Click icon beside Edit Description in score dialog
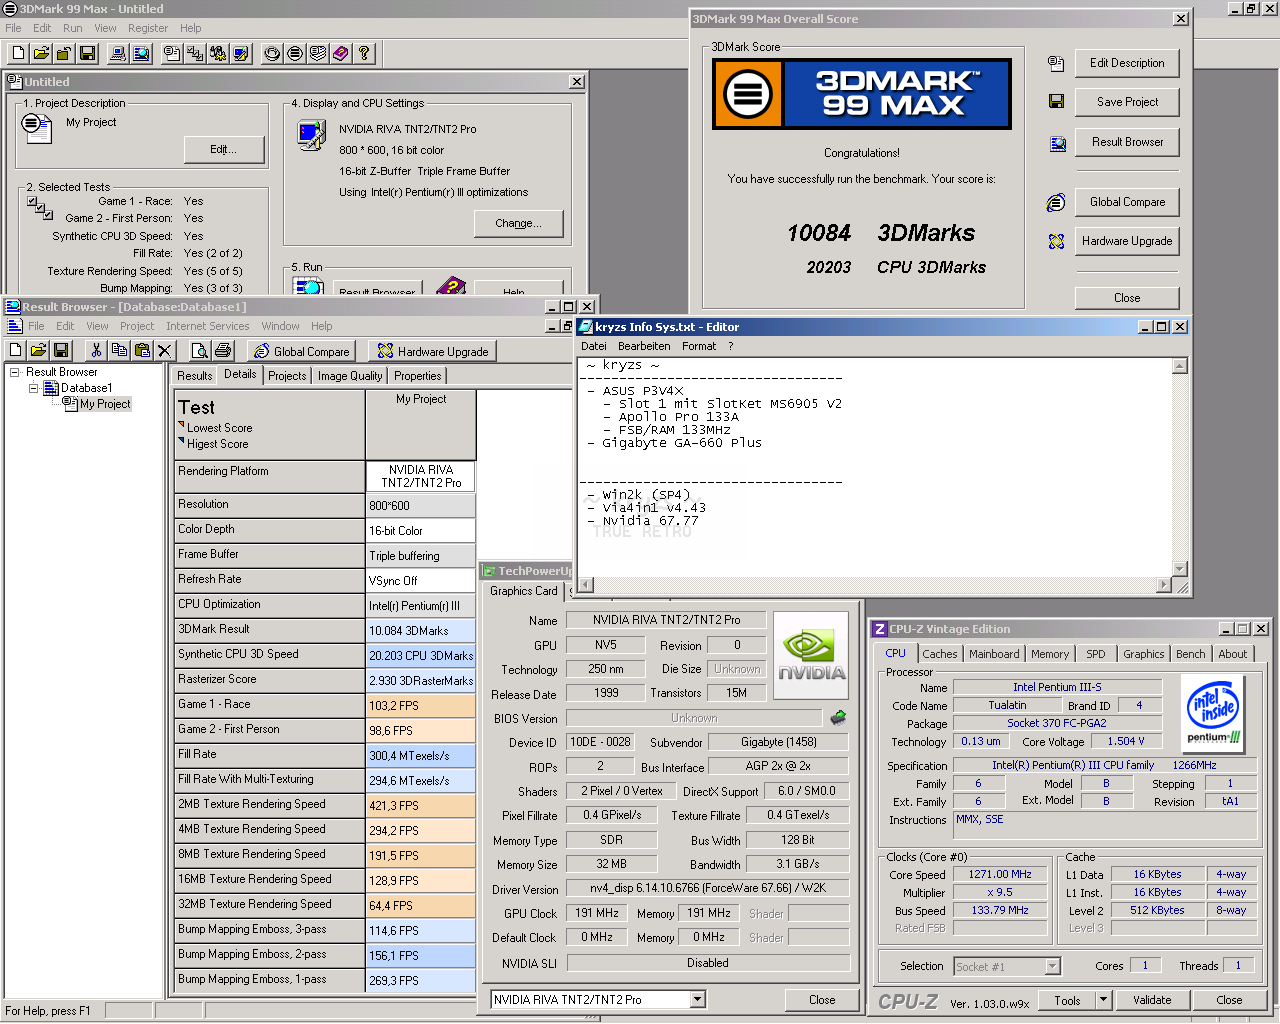 pyautogui.click(x=1056, y=63)
